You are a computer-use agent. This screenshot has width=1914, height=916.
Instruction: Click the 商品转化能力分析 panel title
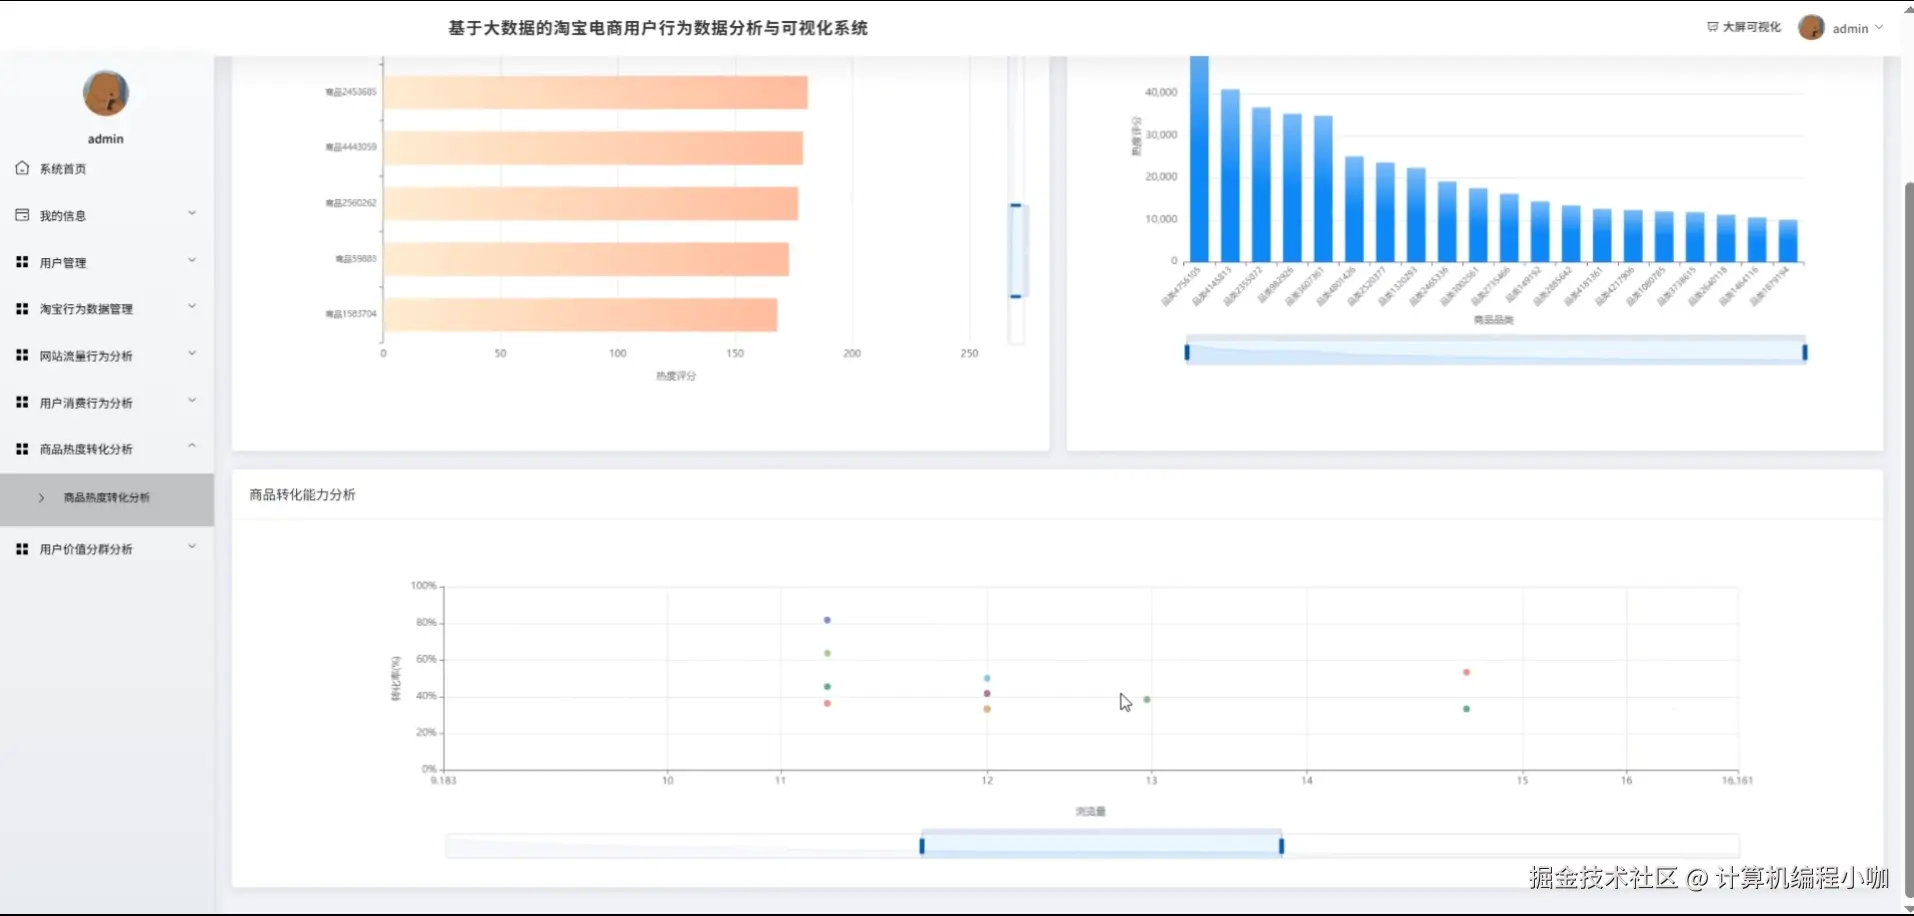click(302, 494)
